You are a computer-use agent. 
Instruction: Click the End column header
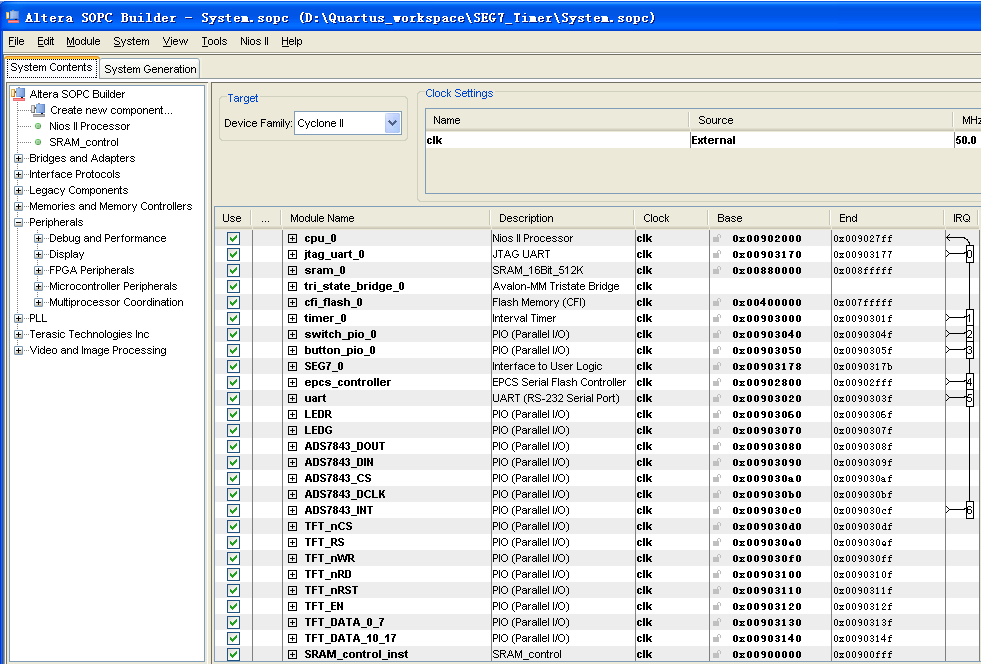(x=887, y=218)
